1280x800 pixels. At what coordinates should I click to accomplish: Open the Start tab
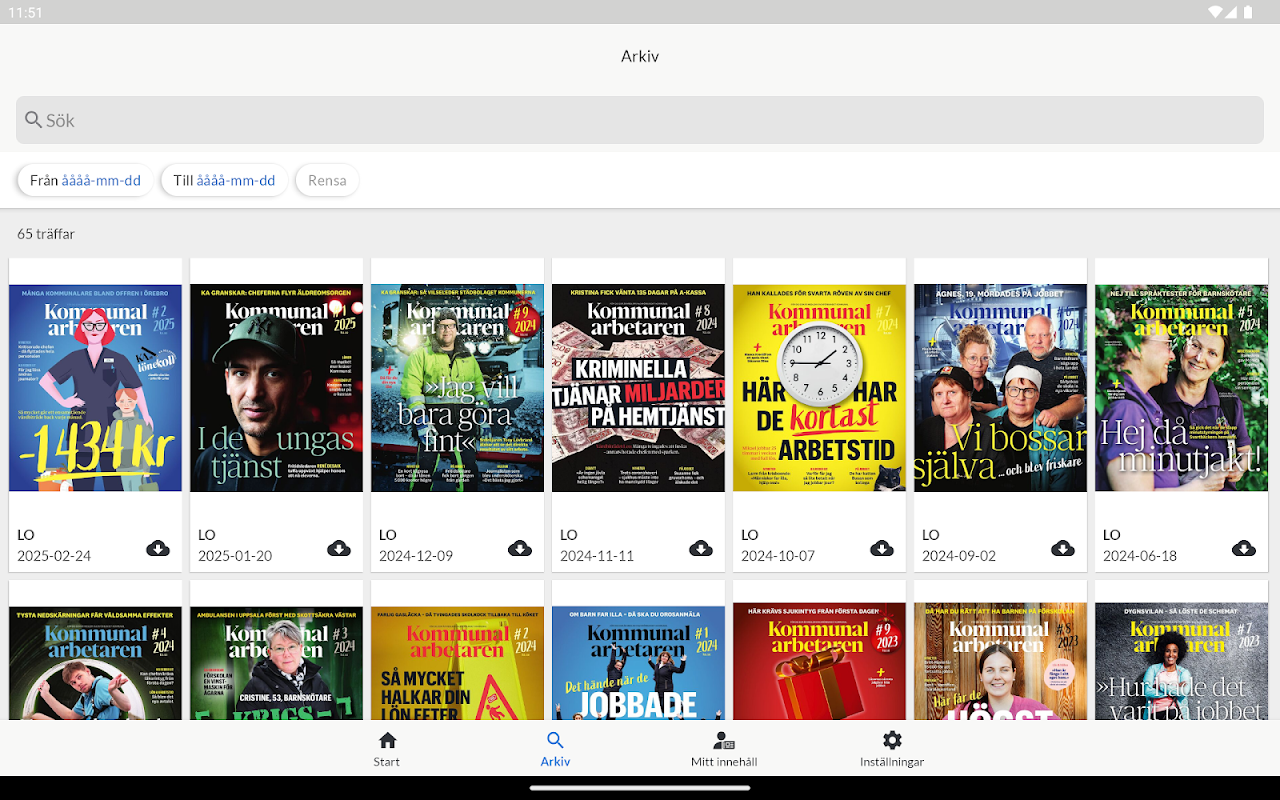point(387,748)
